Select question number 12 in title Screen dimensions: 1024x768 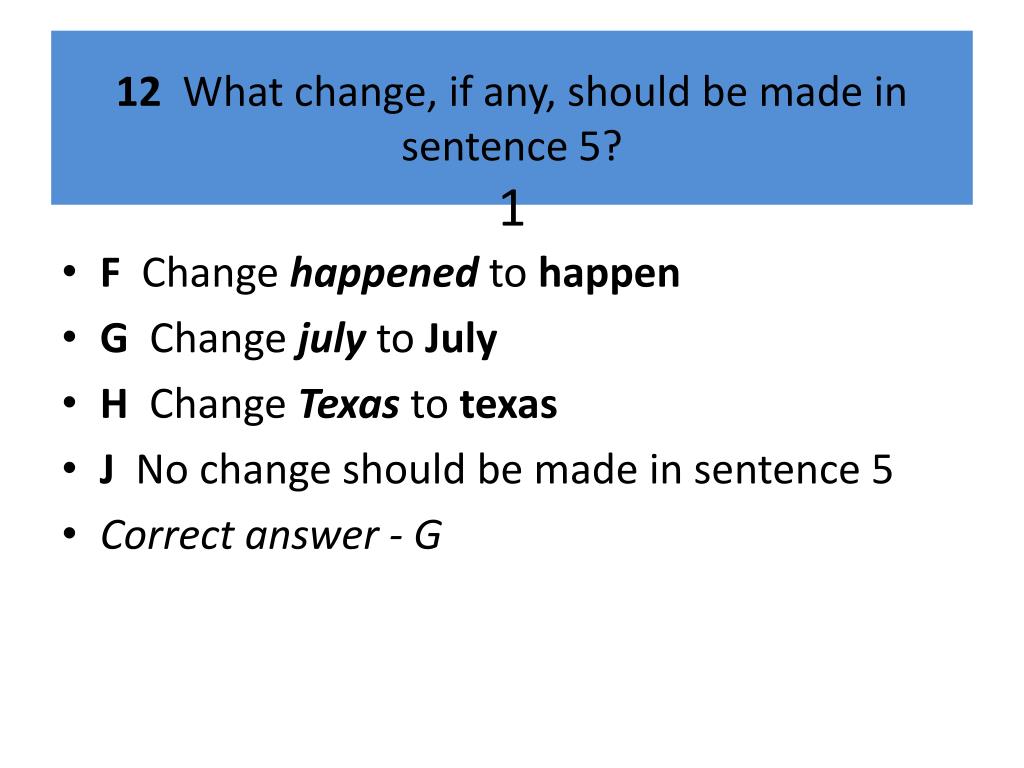click(138, 92)
